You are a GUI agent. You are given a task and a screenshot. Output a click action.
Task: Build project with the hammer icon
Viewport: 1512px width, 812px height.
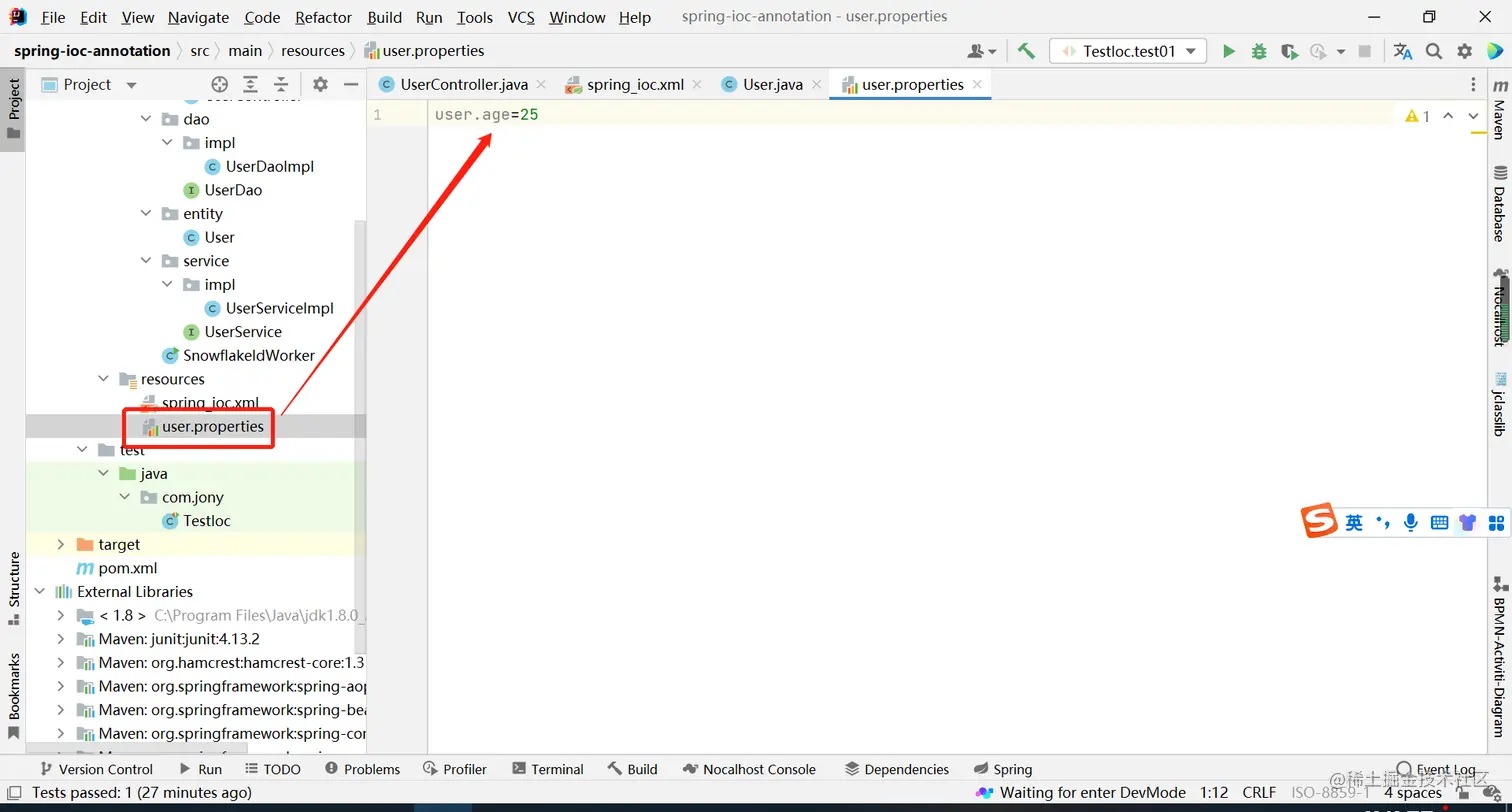(x=1026, y=51)
